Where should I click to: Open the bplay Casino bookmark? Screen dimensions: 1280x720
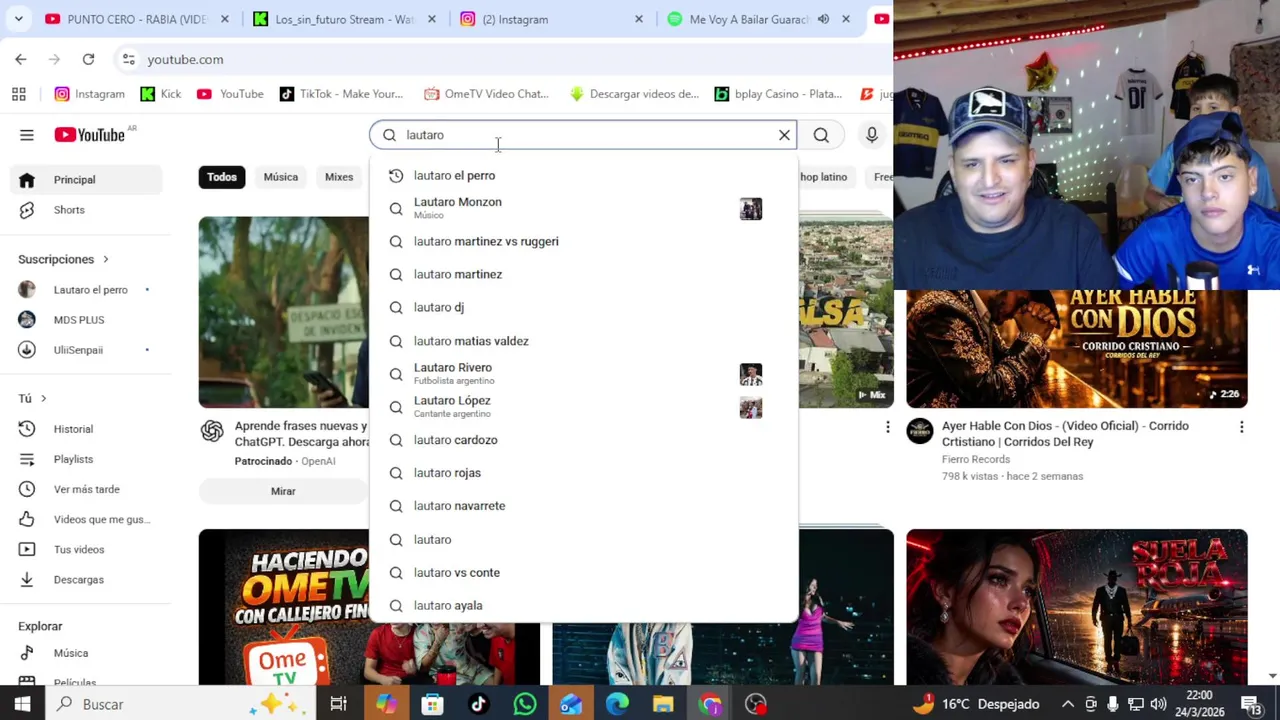(778, 94)
